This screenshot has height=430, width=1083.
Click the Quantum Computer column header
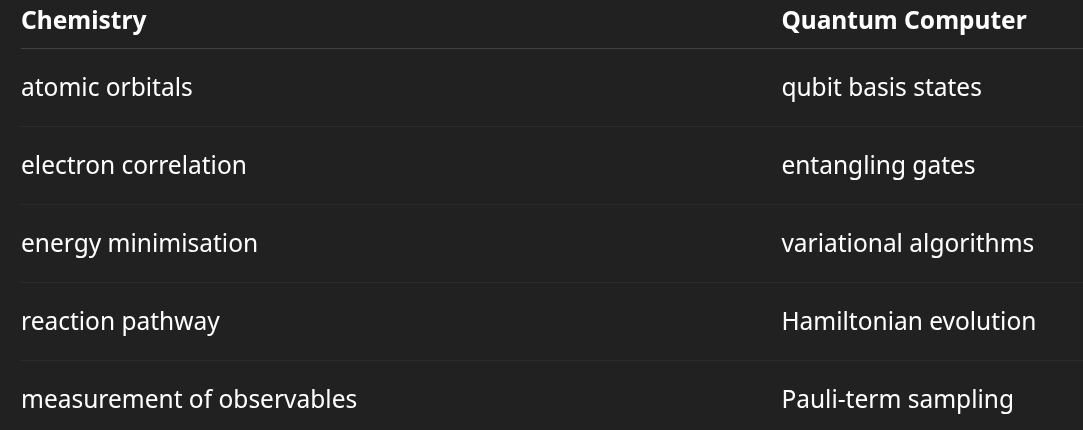point(903,21)
